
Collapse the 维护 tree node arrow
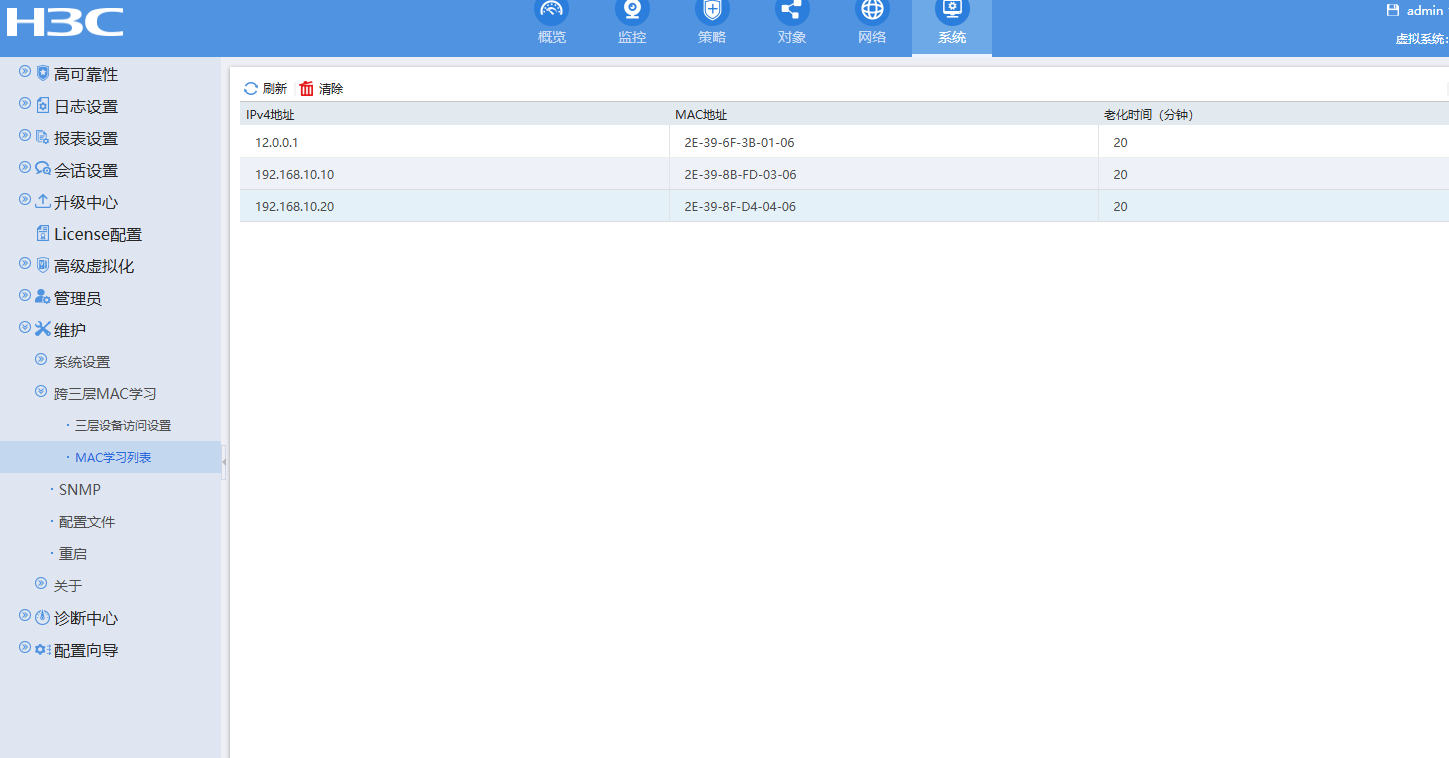click(x=25, y=327)
